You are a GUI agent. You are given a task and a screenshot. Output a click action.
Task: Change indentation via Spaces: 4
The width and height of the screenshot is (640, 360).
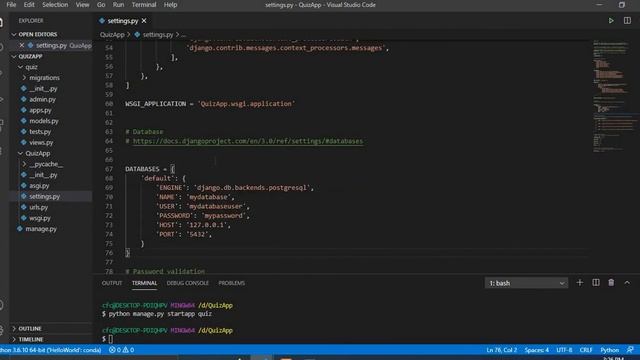536,350
